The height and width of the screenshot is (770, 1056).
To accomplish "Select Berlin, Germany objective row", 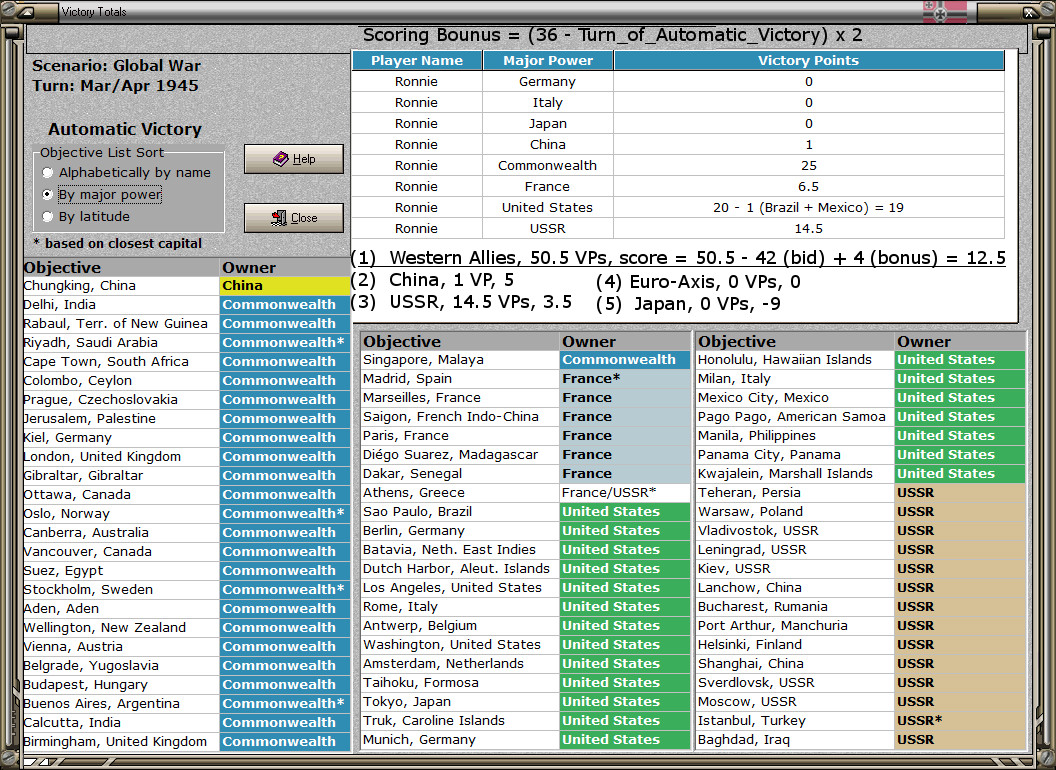I will (525, 531).
